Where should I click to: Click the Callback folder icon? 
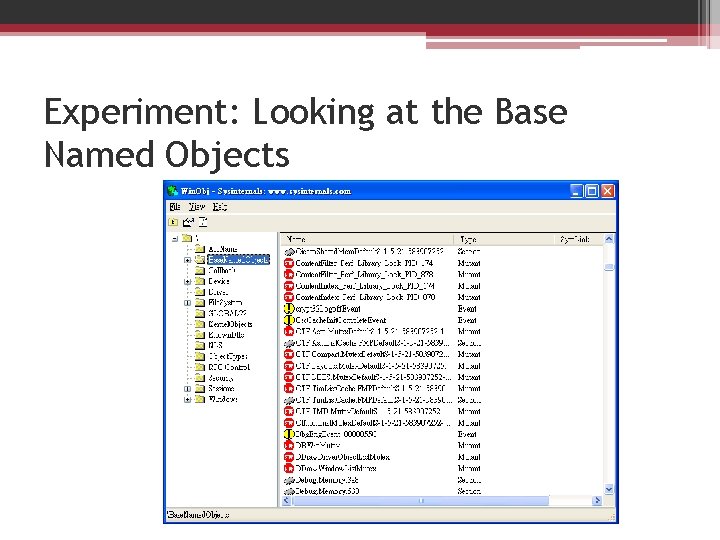[200, 270]
